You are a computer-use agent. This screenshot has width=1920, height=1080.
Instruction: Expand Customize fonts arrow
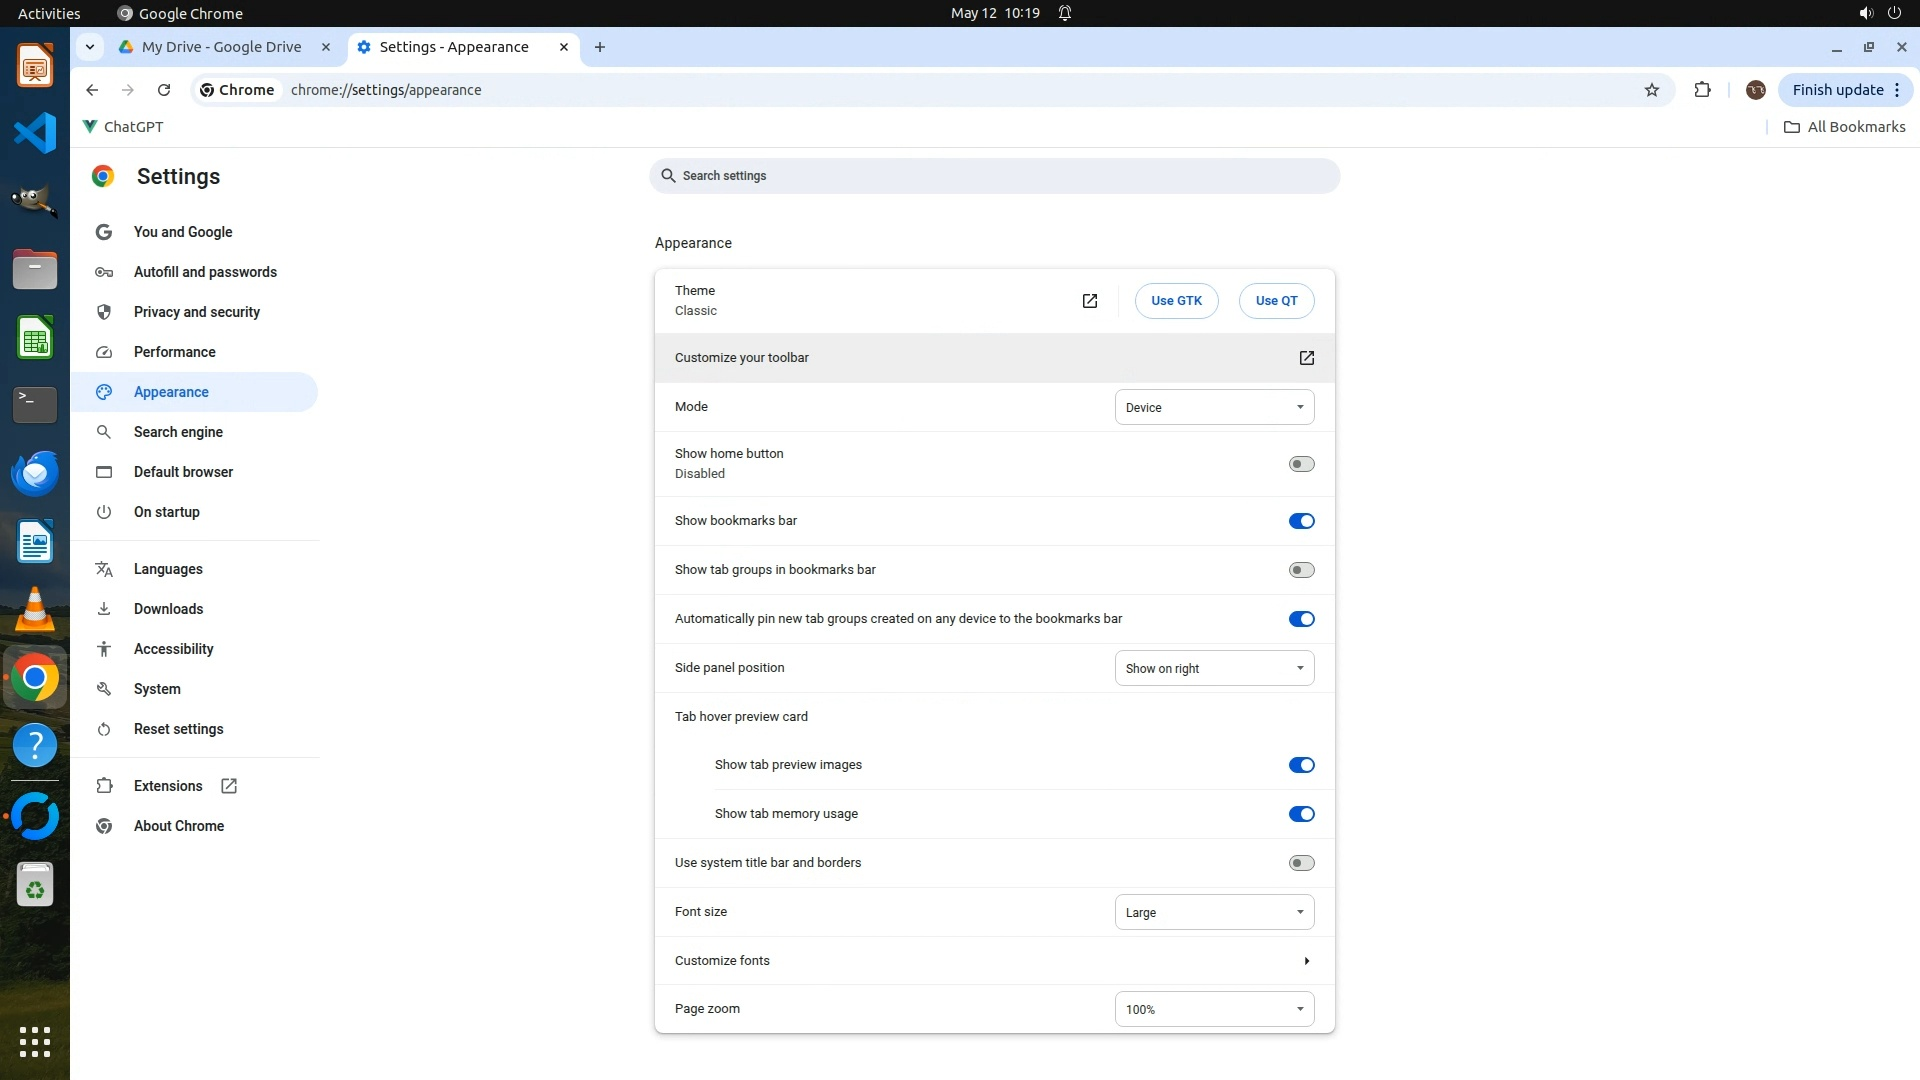point(1306,961)
